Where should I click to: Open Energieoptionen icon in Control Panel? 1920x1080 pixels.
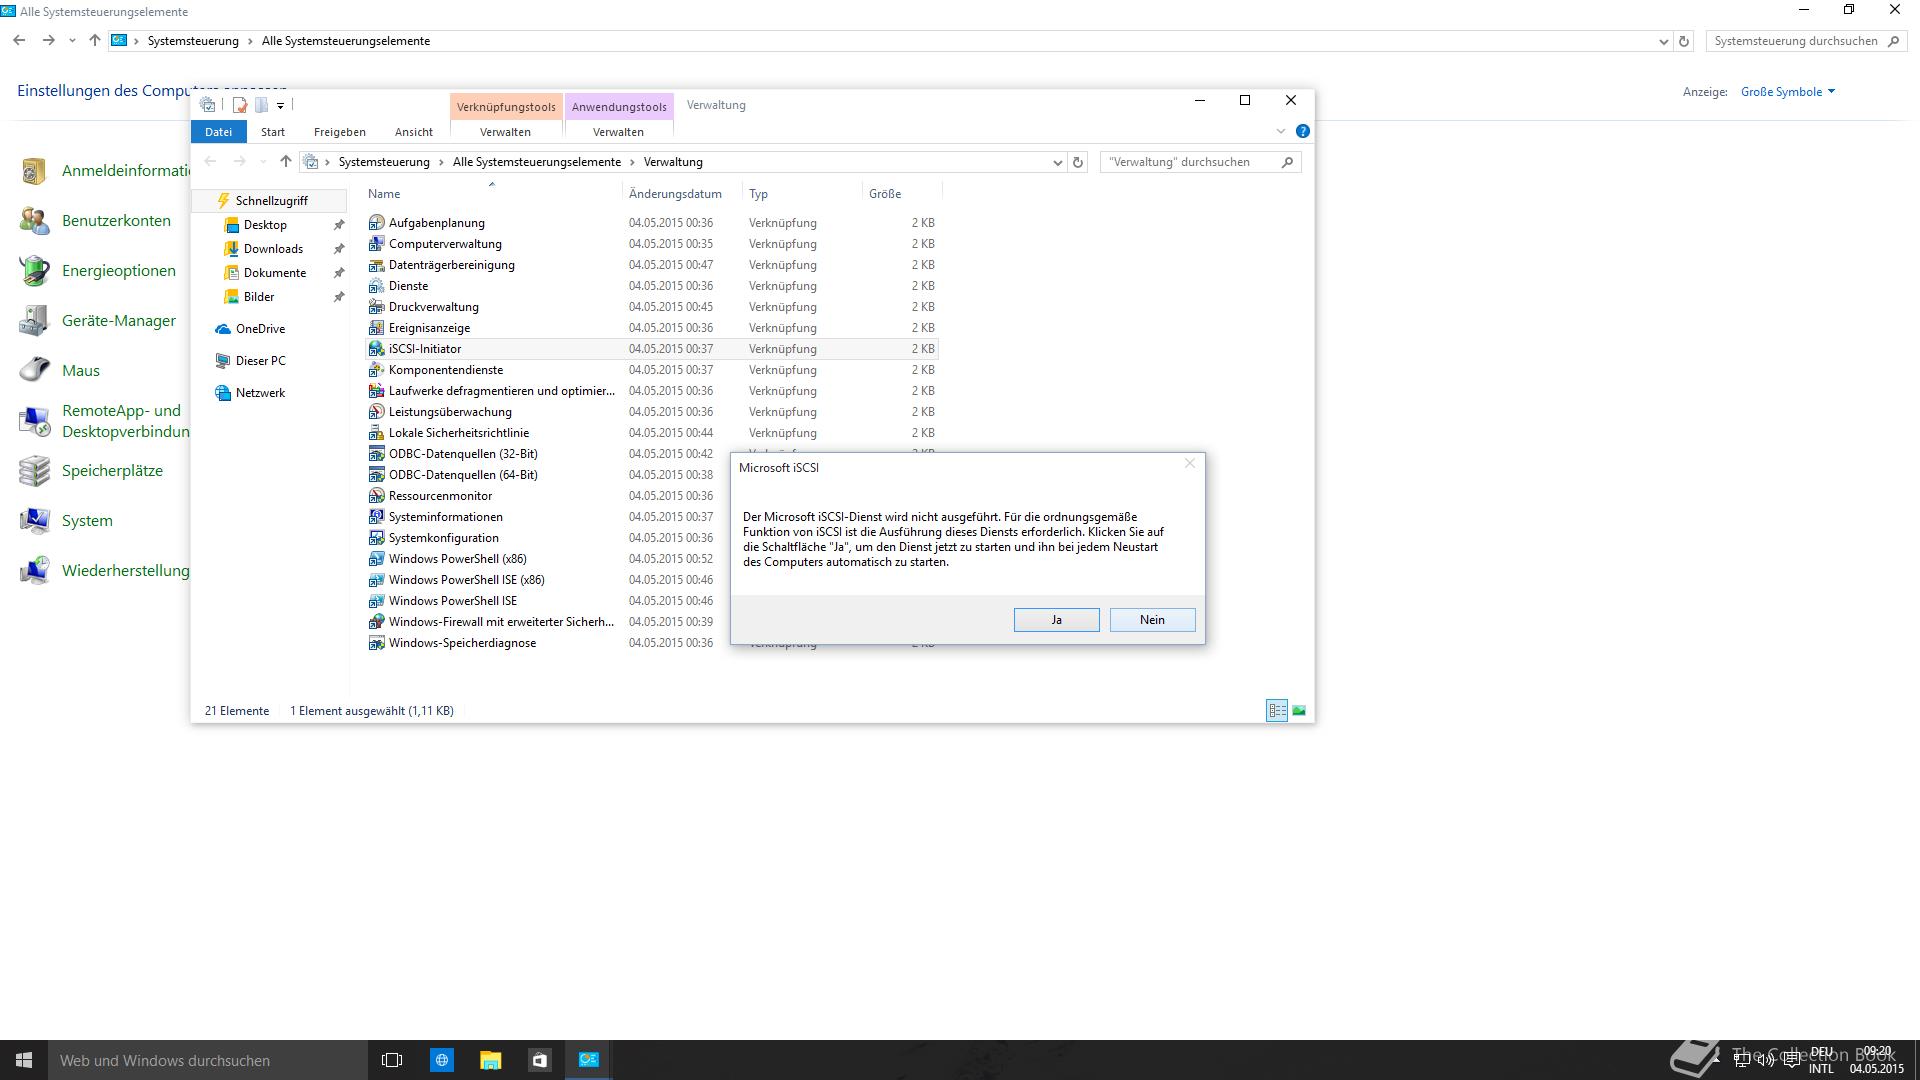point(34,271)
